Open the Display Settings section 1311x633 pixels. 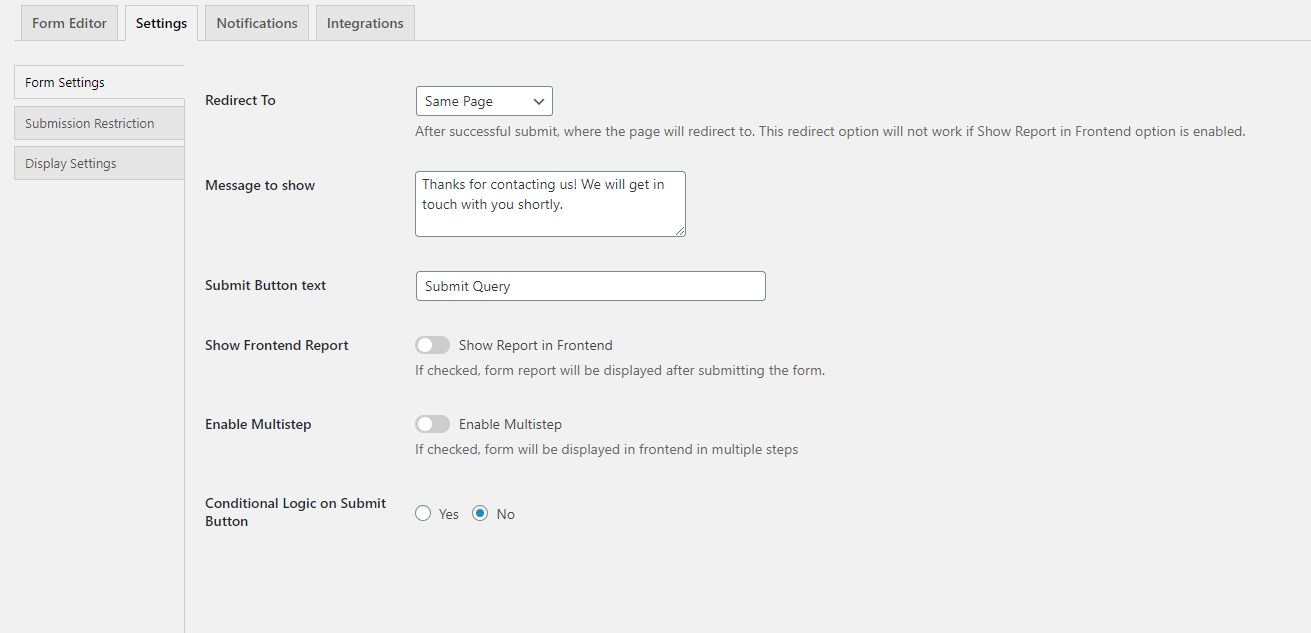click(70, 163)
